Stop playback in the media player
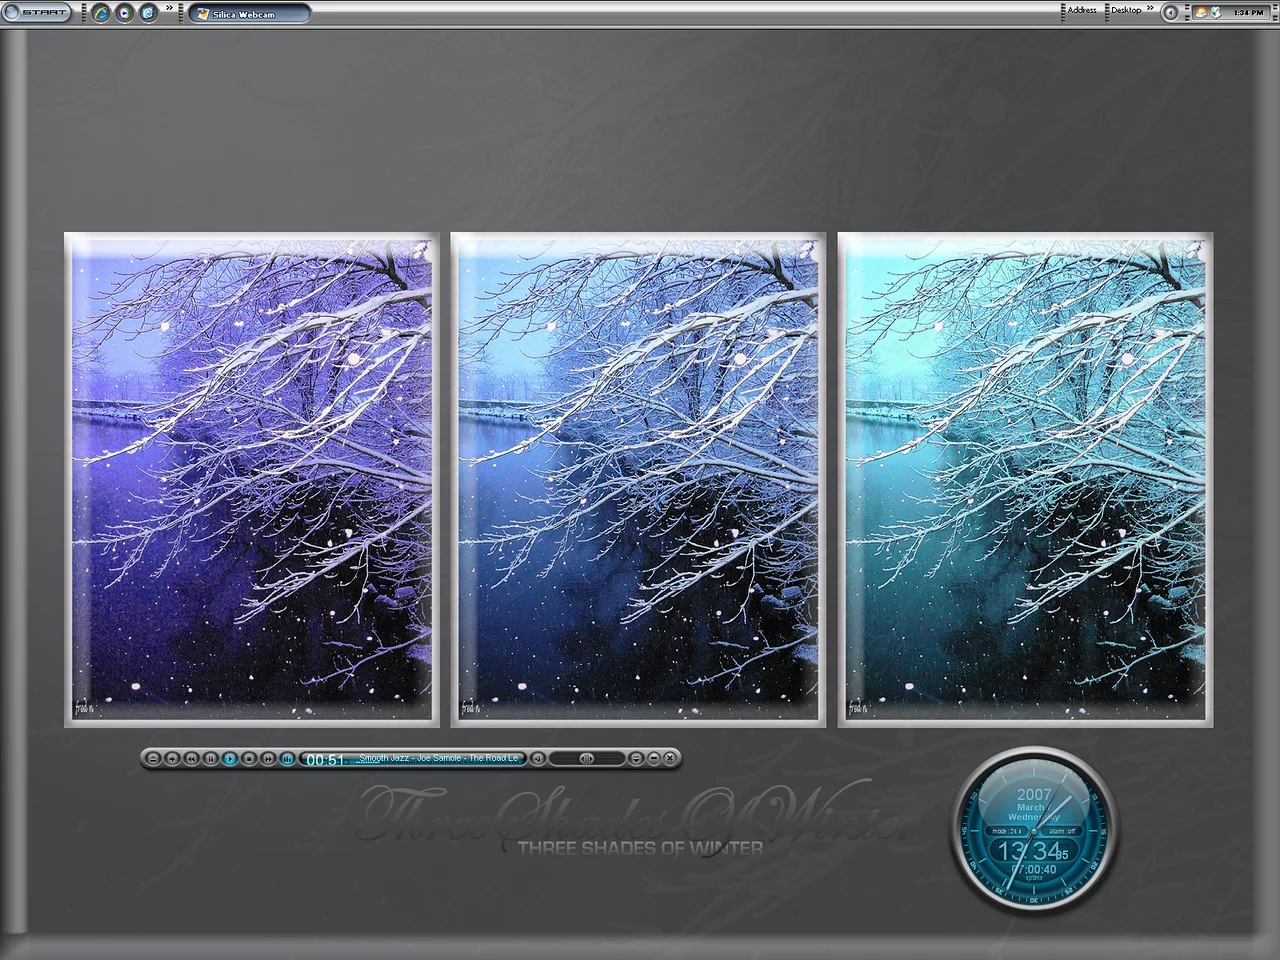Screen dimensions: 1280x960 pyautogui.click(x=249, y=759)
